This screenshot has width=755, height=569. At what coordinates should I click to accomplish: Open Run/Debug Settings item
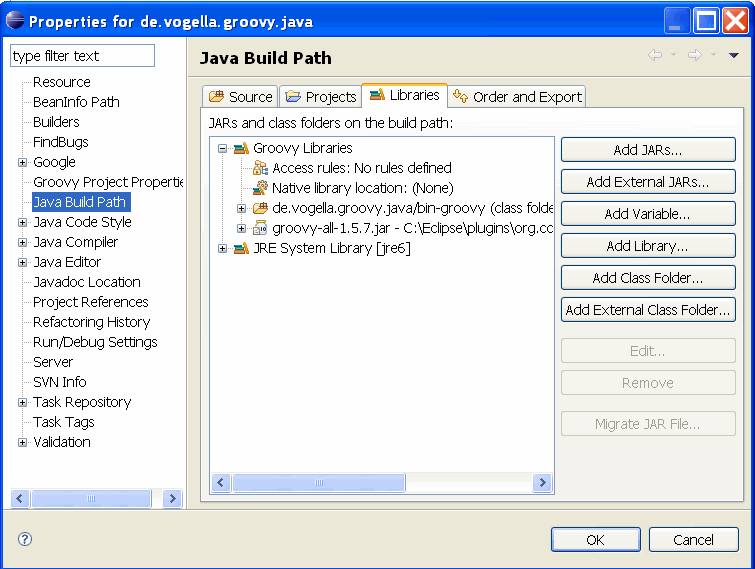point(95,342)
